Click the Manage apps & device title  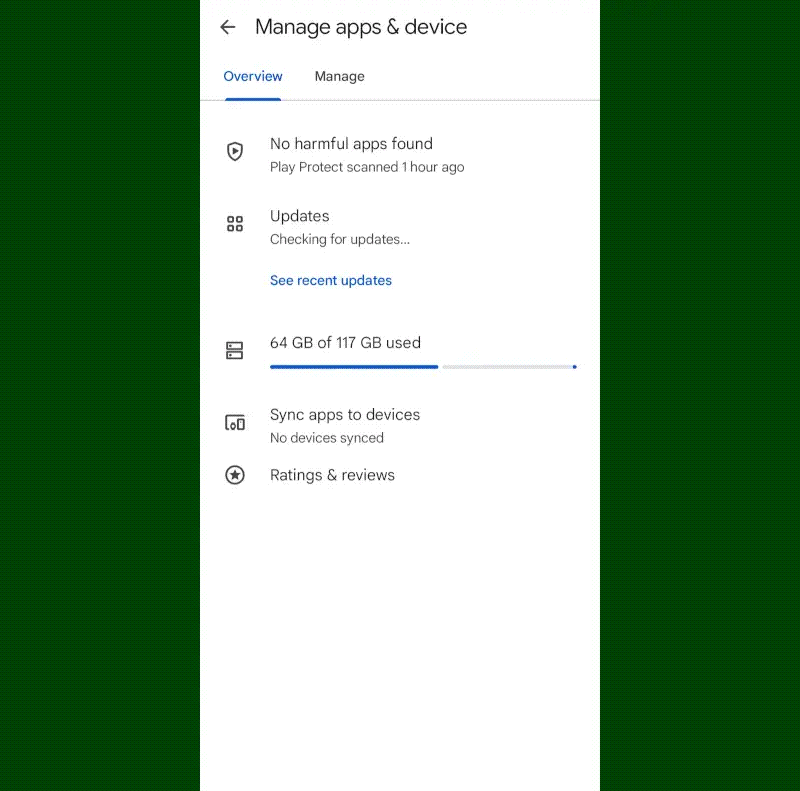point(361,27)
